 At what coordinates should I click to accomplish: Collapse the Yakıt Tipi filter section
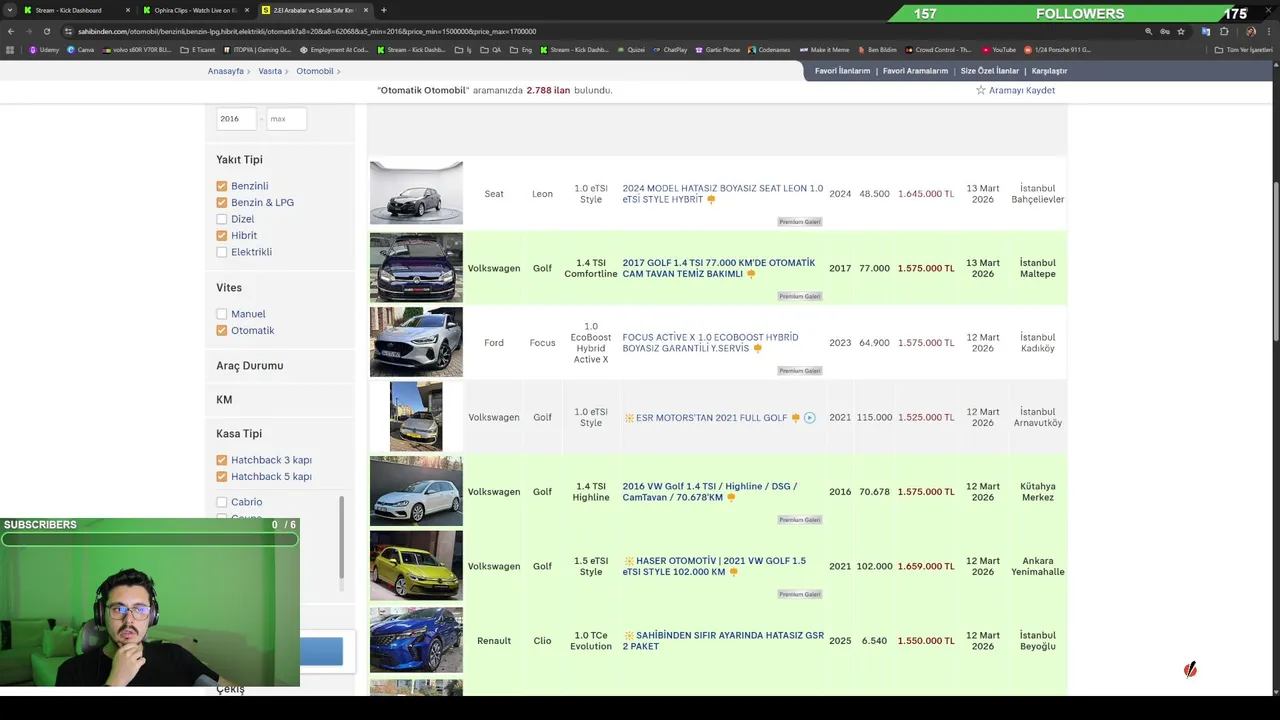pos(239,160)
